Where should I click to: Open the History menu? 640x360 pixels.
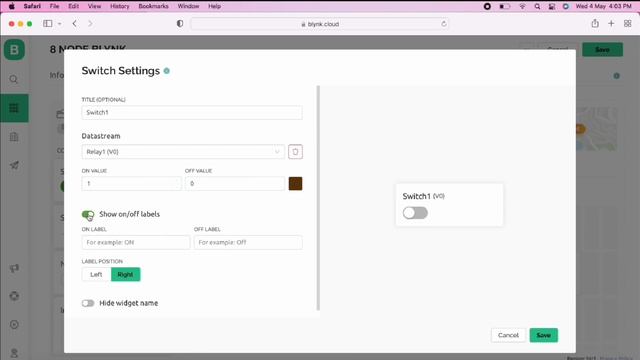120,6
